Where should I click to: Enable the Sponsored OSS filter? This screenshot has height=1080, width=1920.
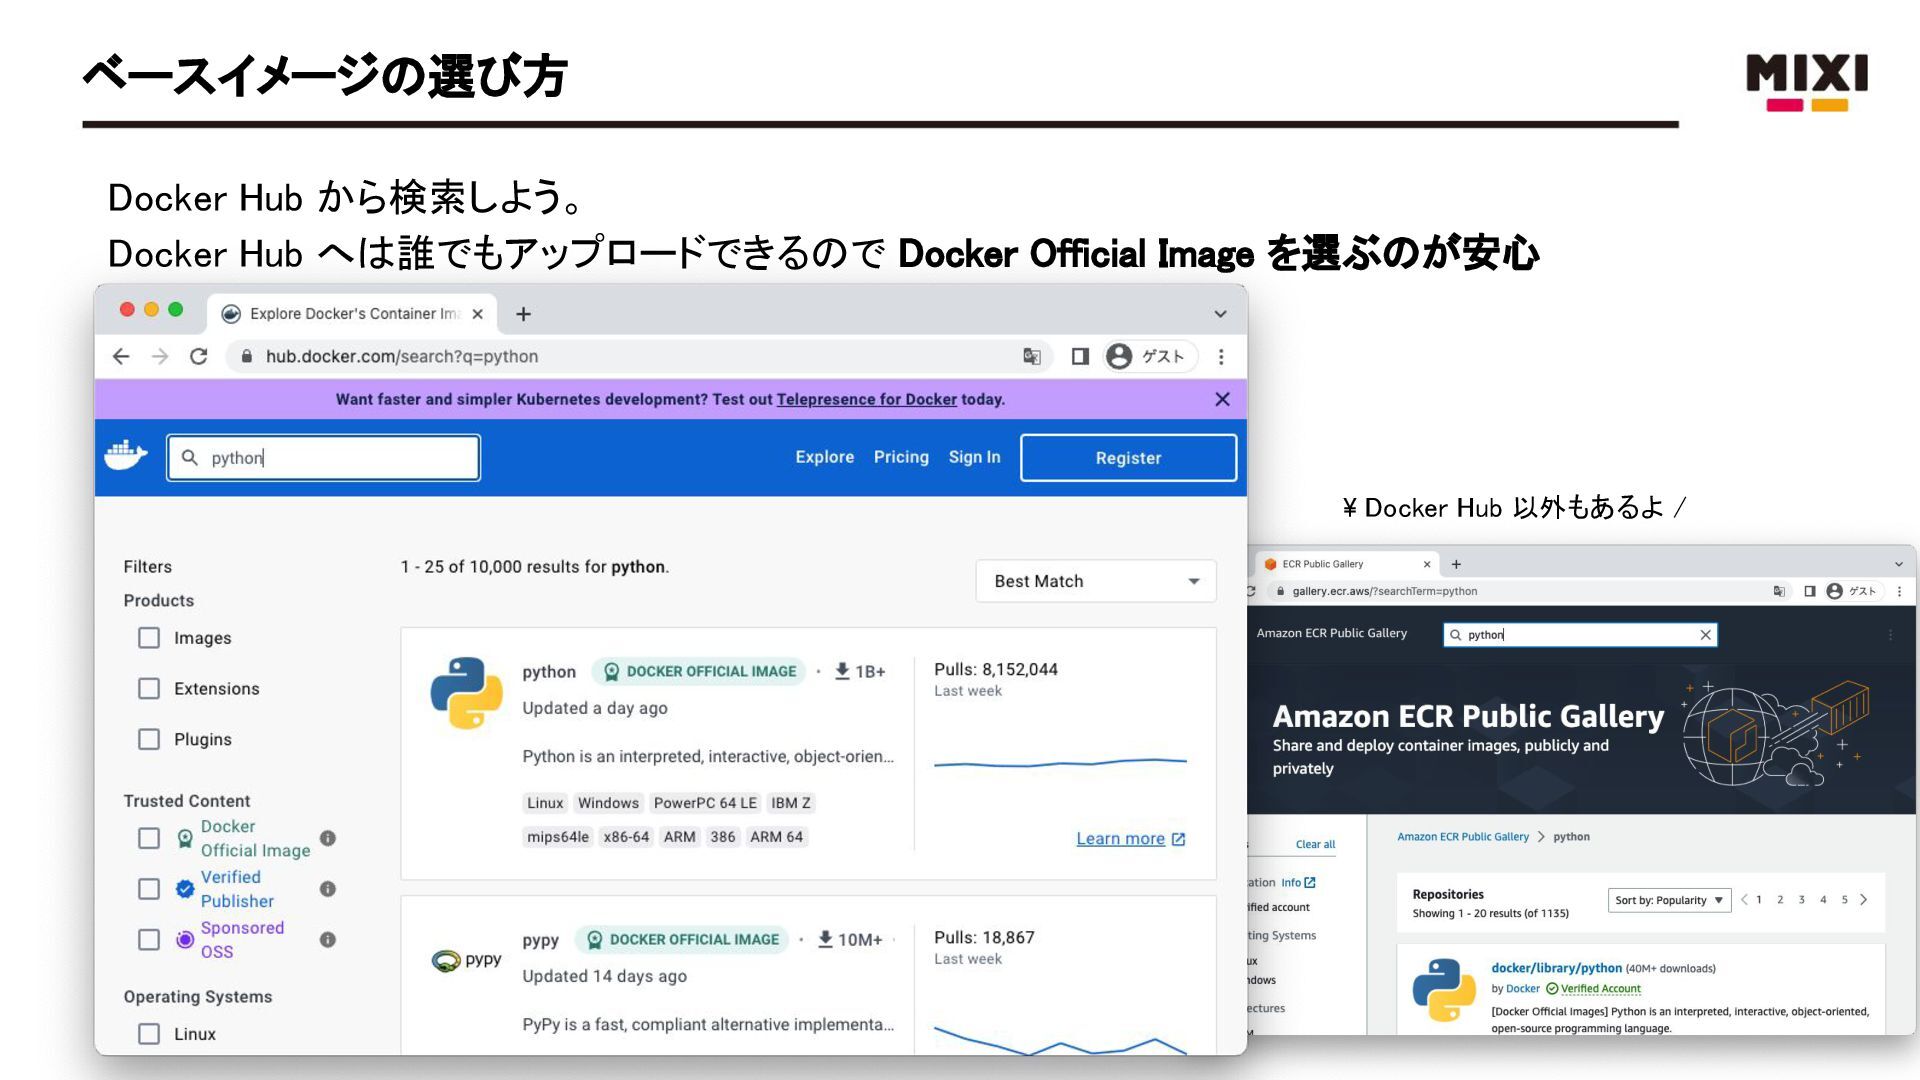click(149, 940)
